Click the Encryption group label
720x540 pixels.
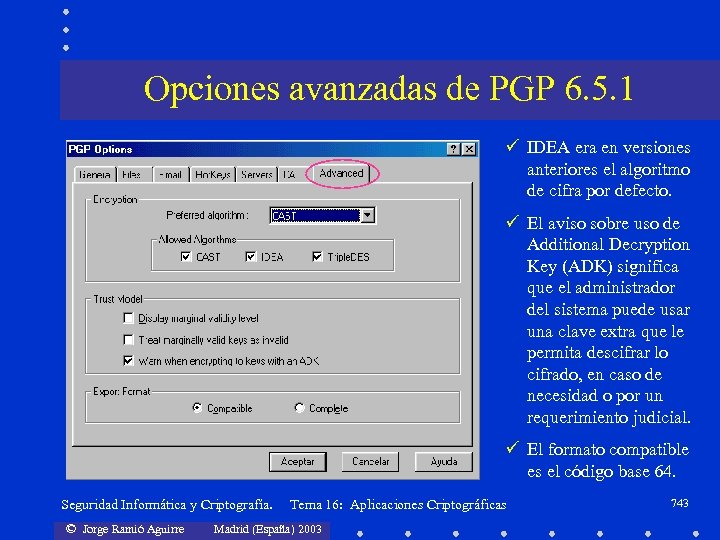coord(115,199)
